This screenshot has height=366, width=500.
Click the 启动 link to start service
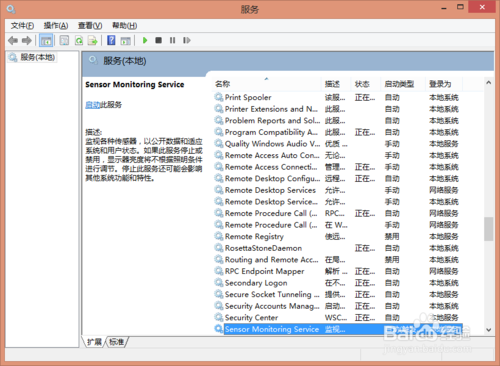click(x=92, y=105)
